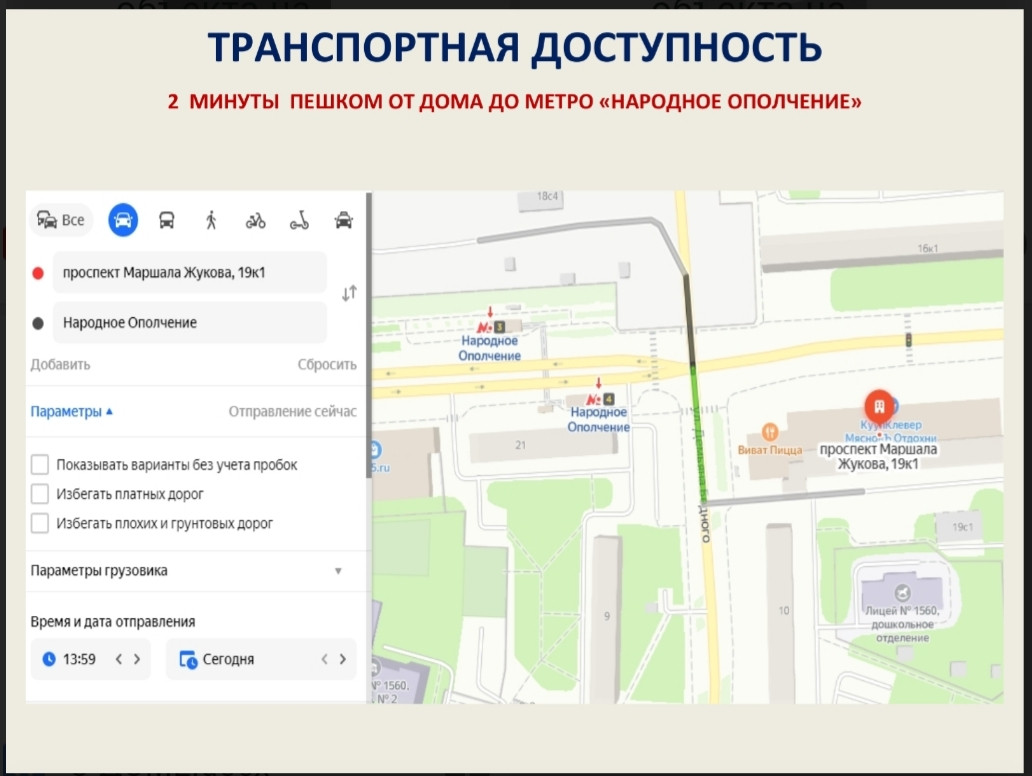
Task: Click building label '21' on the map
Action: pos(521,445)
